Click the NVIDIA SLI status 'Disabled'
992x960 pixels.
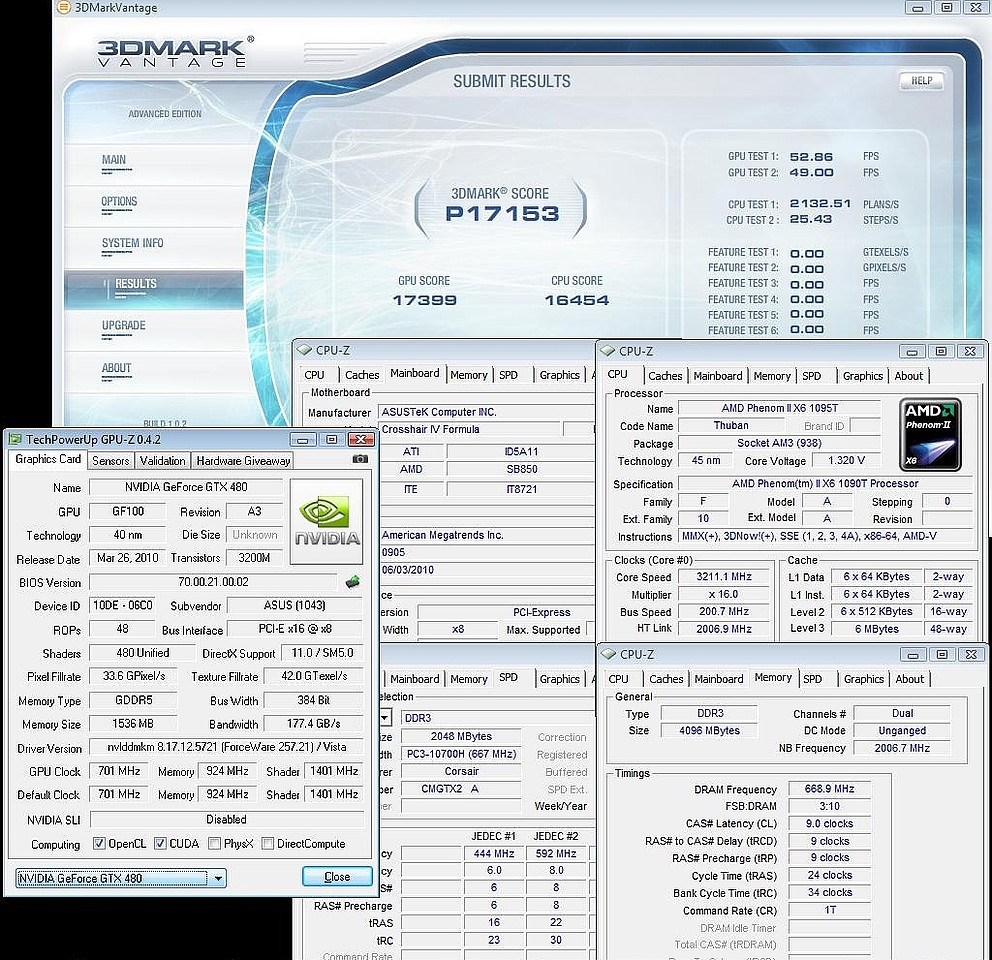(226, 819)
